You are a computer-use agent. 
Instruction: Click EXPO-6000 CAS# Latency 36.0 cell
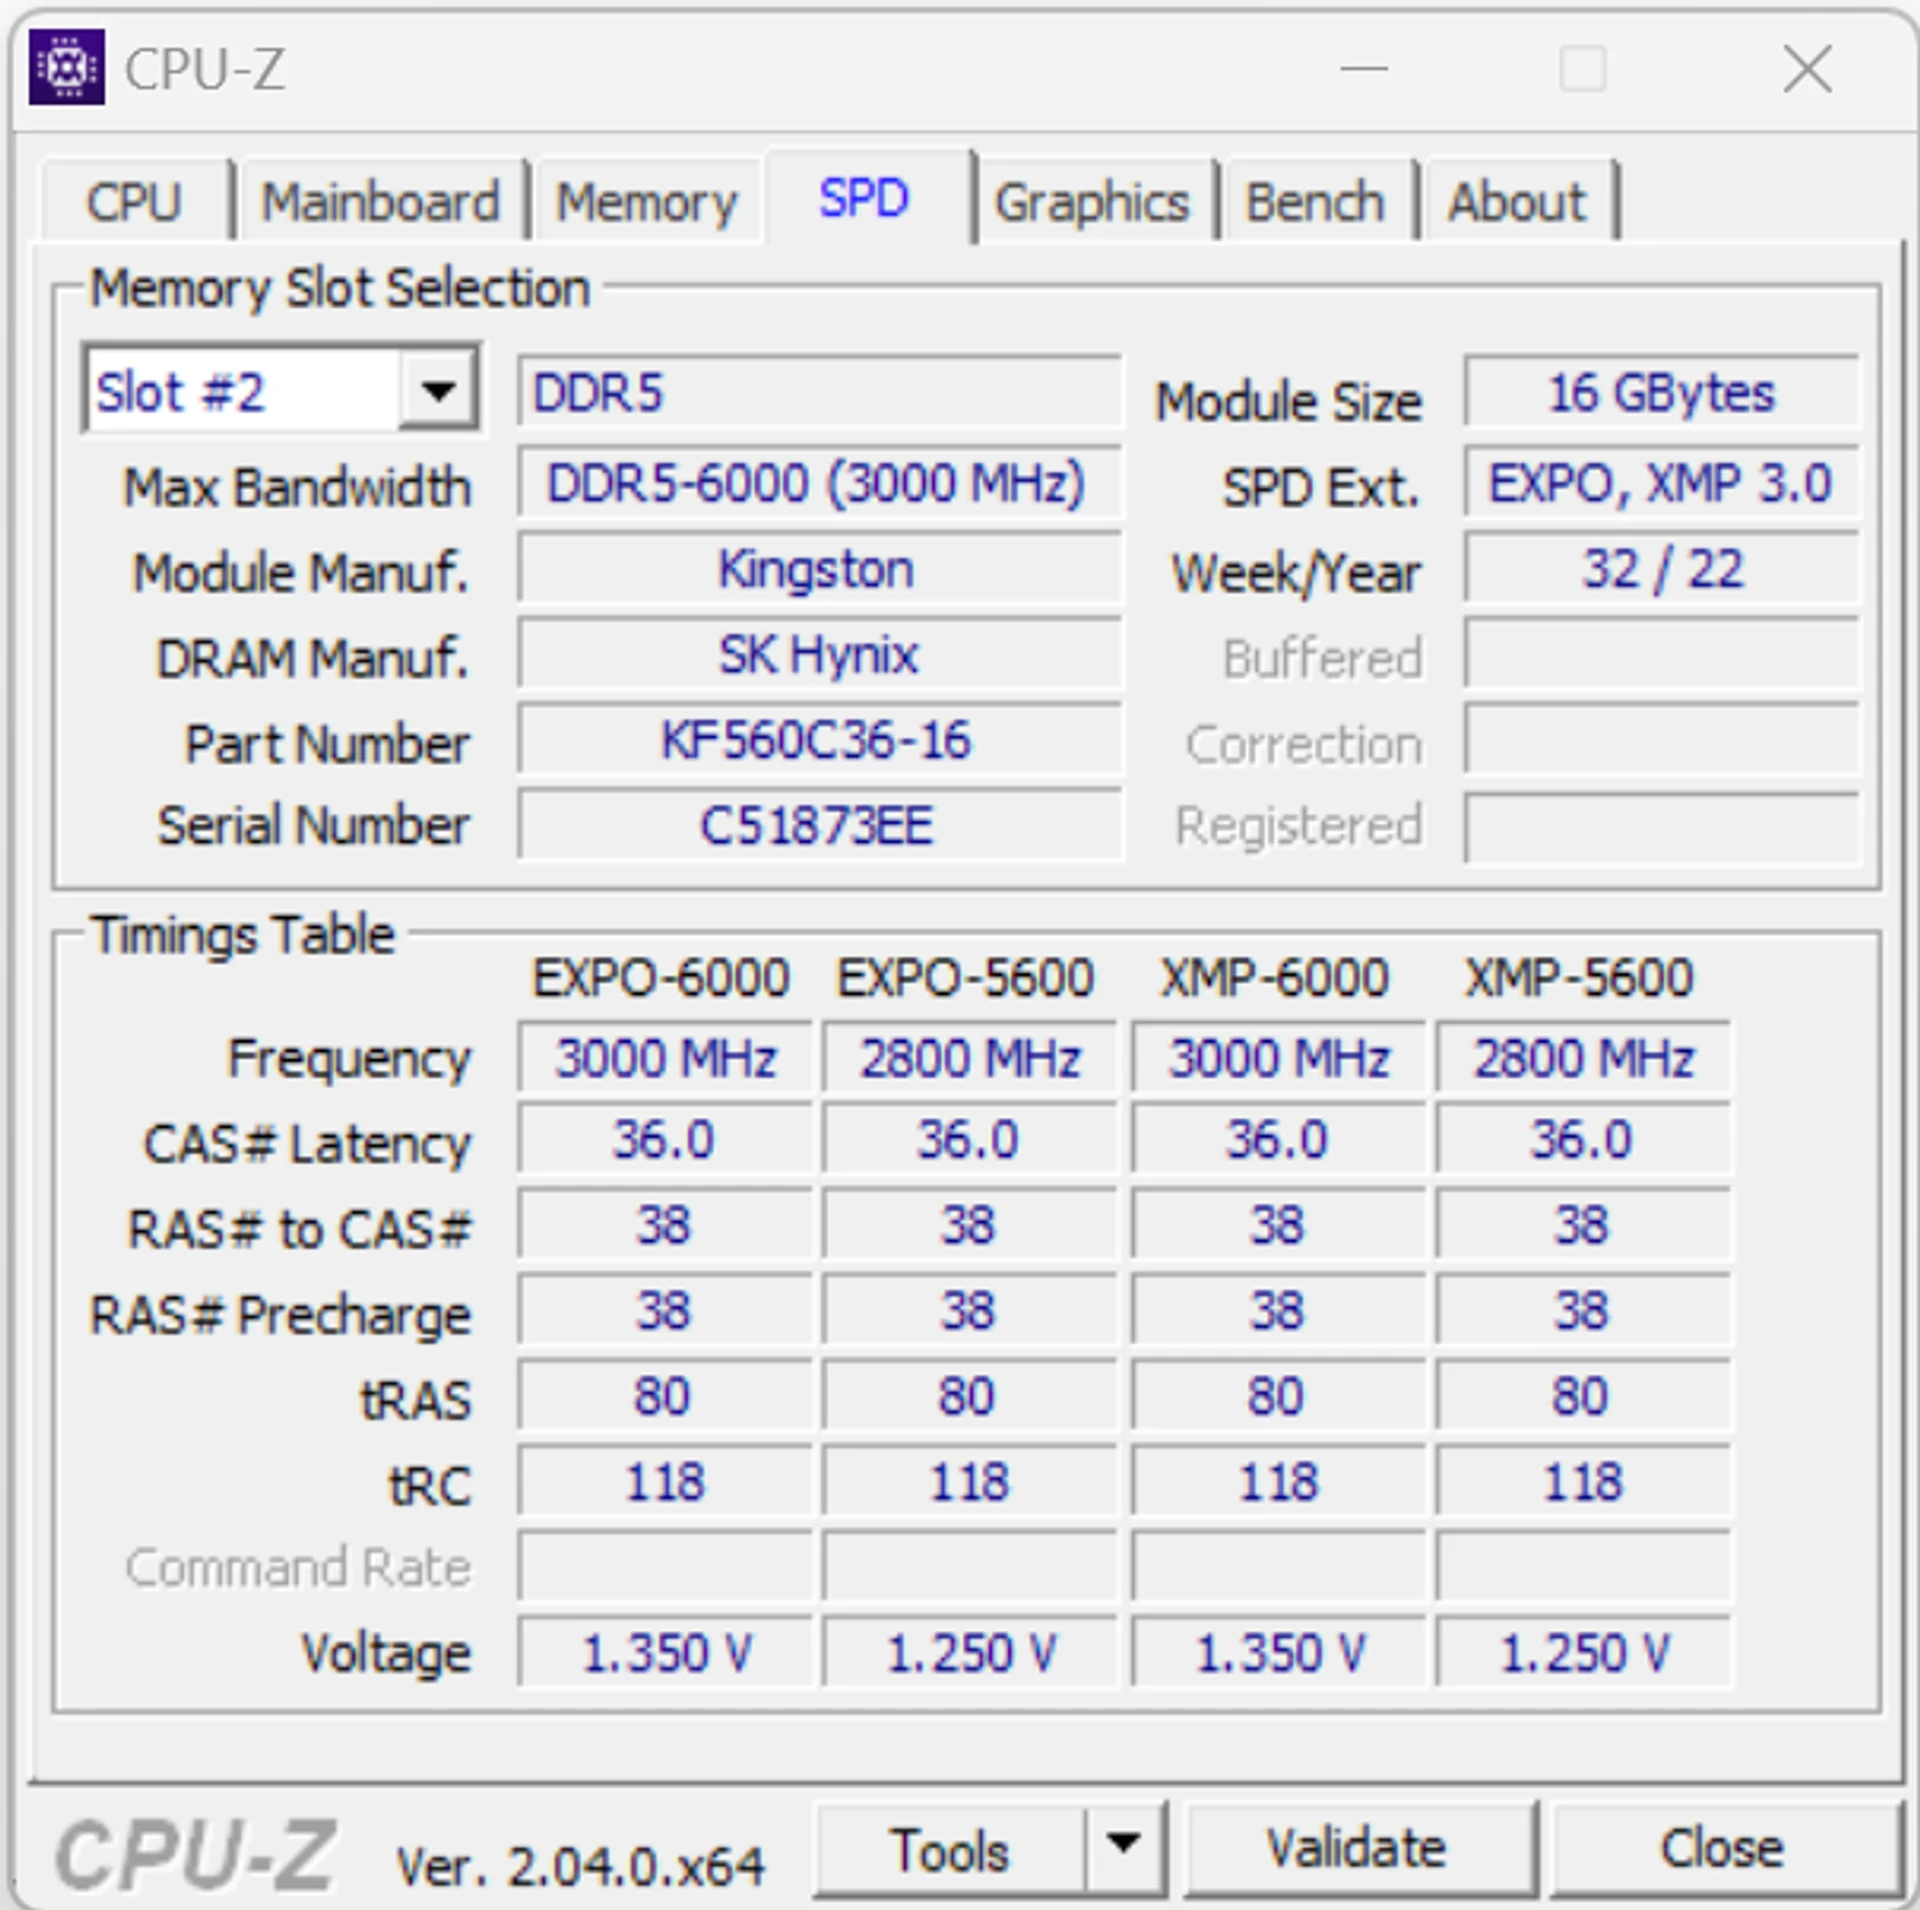coord(665,1139)
